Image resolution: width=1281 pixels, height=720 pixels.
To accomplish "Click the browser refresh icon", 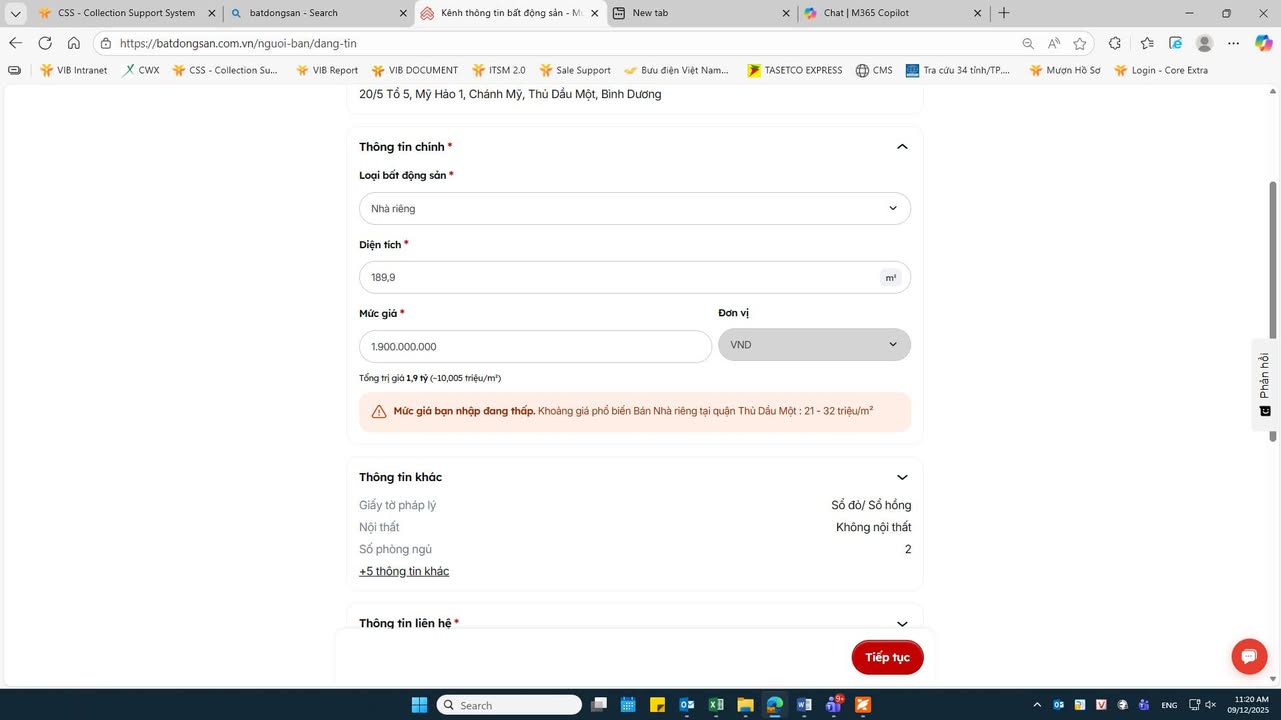I will 45,43.
